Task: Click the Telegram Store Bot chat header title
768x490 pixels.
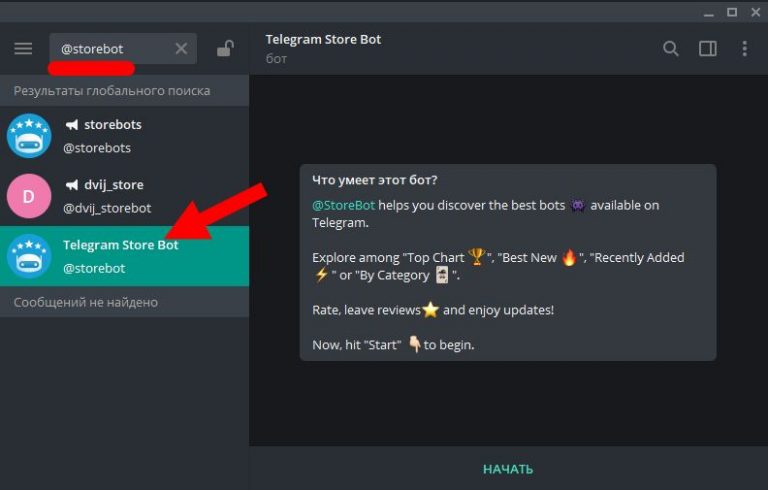Action: point(323,39)
